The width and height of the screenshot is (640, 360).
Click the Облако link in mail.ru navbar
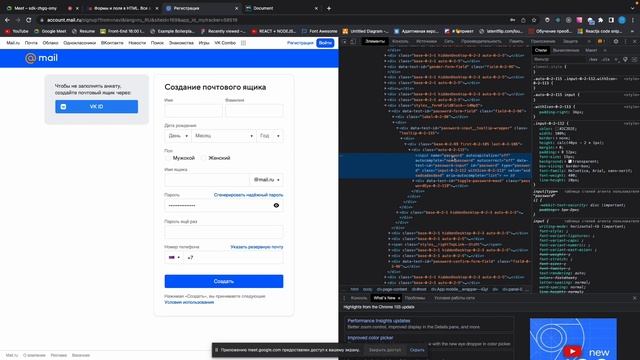coord(50,43)
